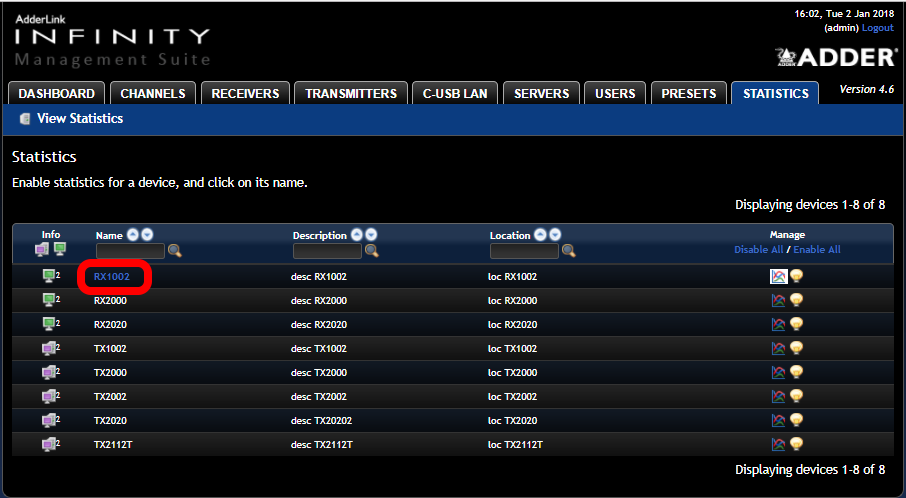Click the statistics chart icon for RX2020
This screenshot has width=906, height=498.
coord(778,324)
